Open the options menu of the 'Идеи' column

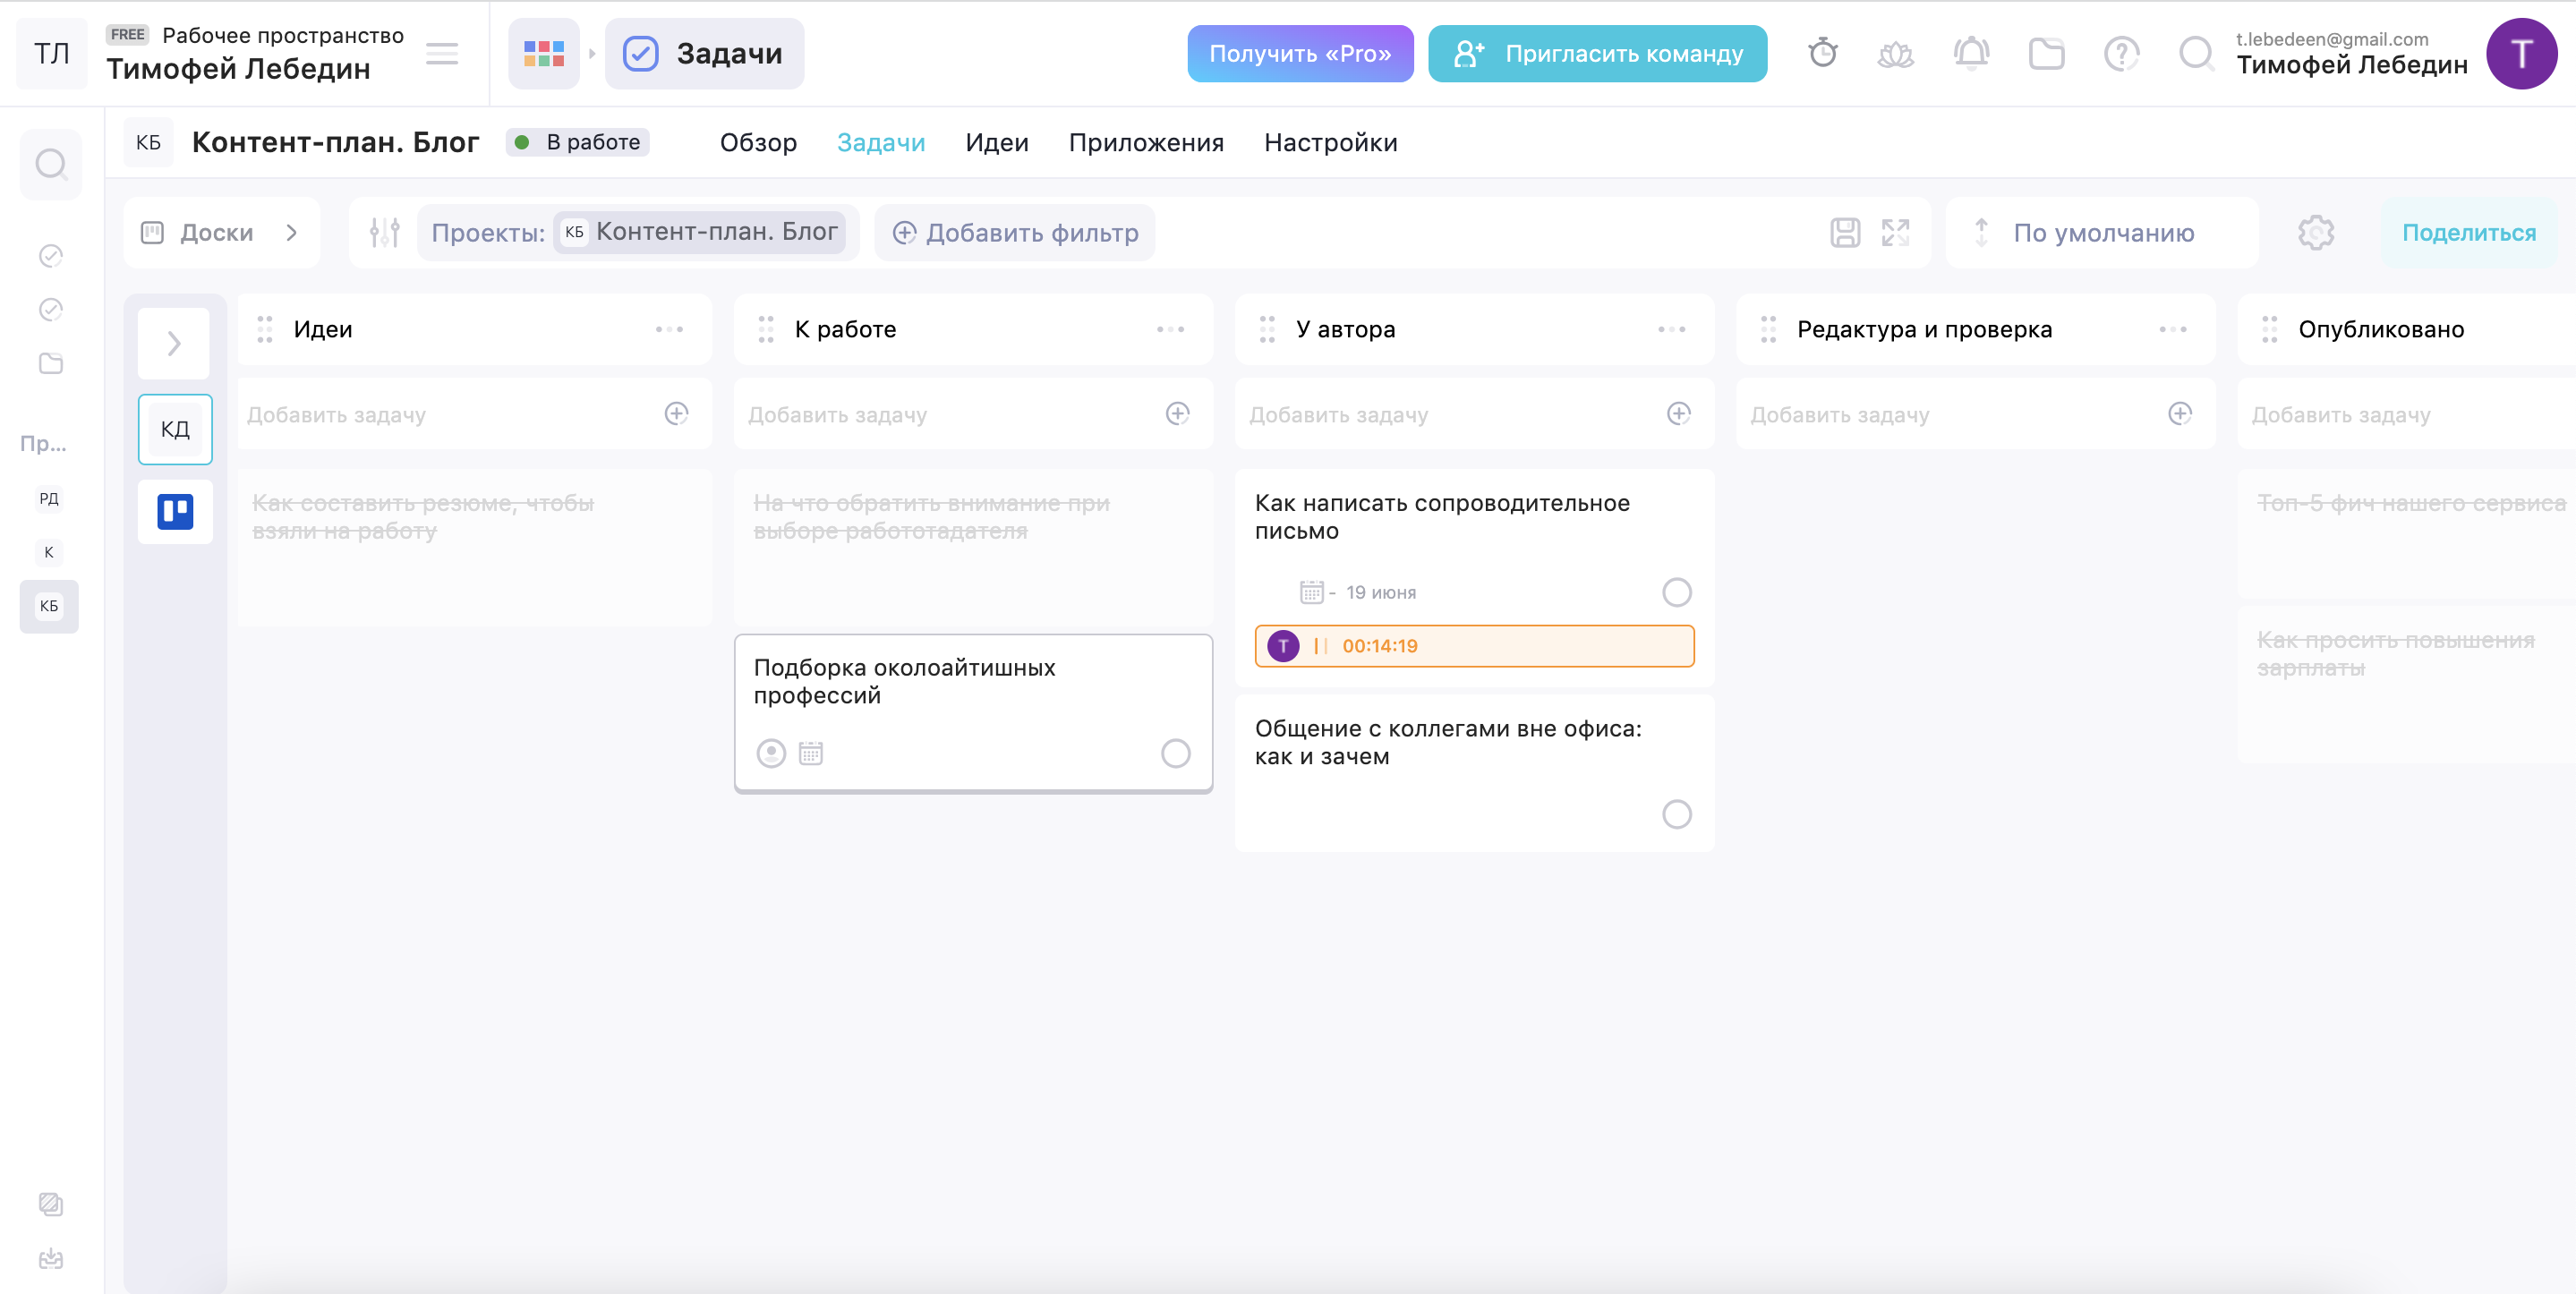pyautogui.click(x=670, y=329)
